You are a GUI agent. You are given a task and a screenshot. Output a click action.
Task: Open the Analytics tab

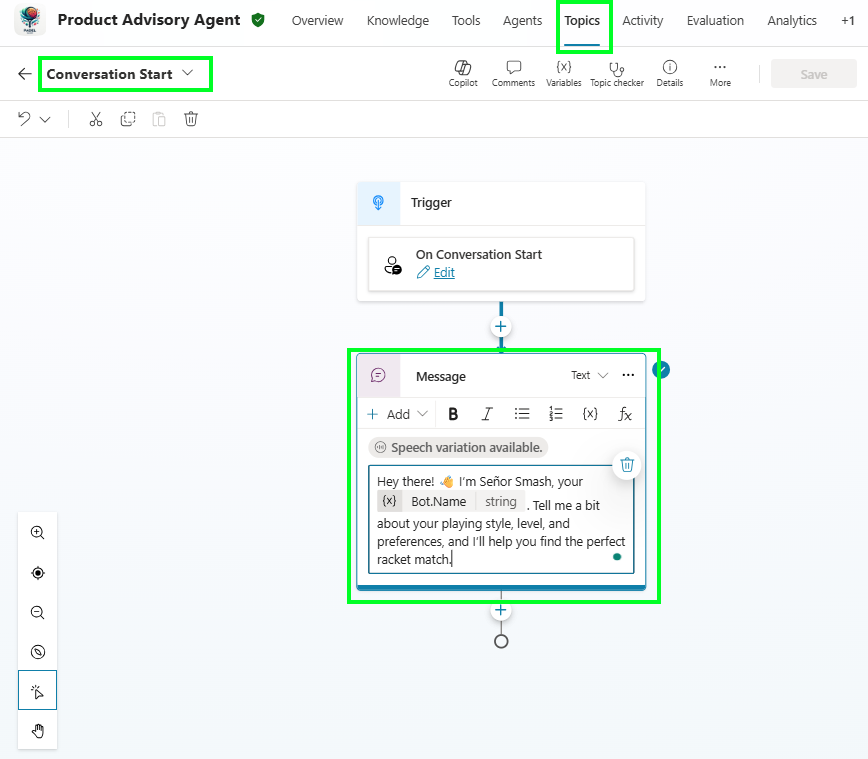(x=791, y=20)
